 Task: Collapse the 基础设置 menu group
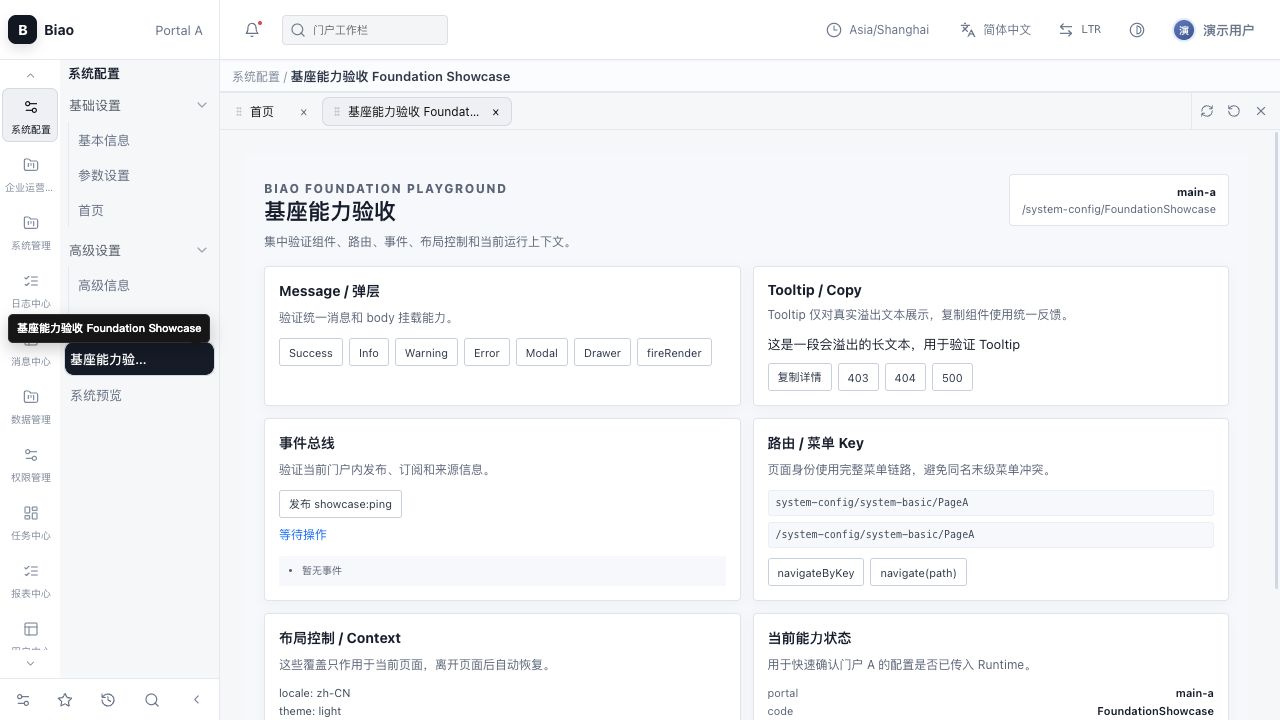[140, 105]
